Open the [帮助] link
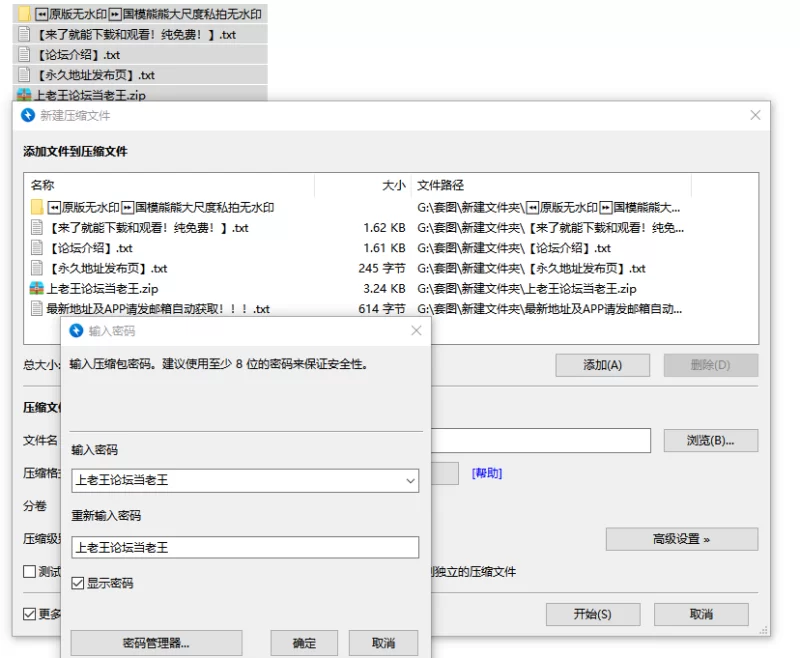The width and height of the screenshot is (800, 658). (487, 473)
